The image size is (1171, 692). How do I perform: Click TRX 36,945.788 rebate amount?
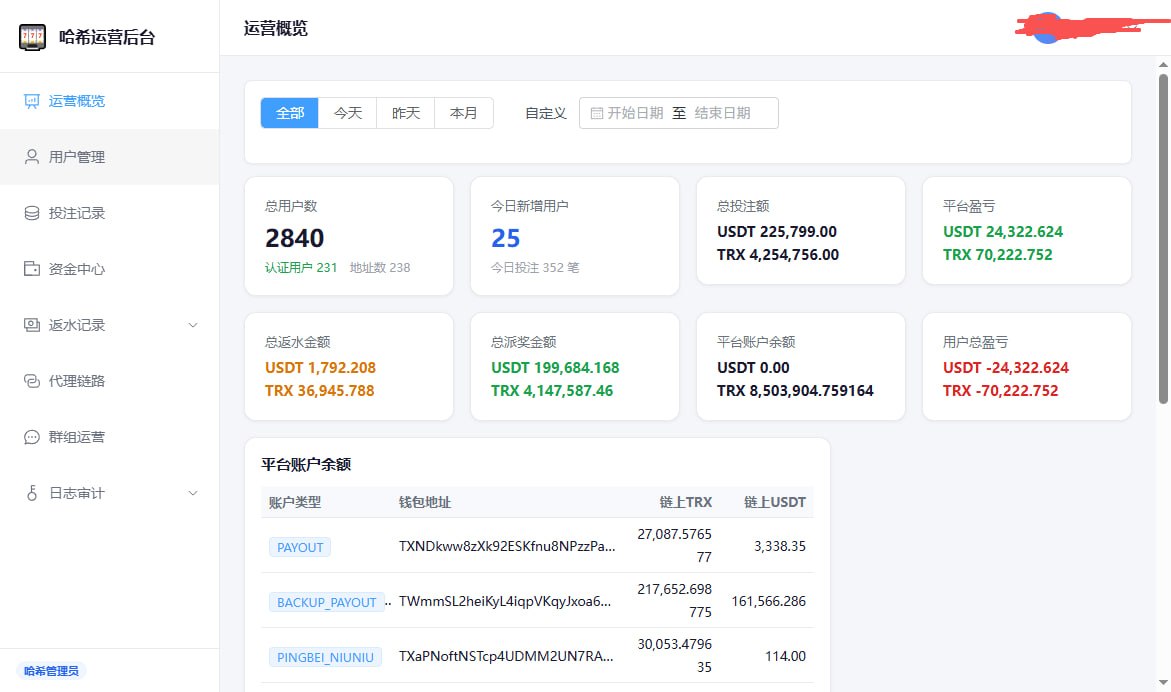tap(320, 390)
